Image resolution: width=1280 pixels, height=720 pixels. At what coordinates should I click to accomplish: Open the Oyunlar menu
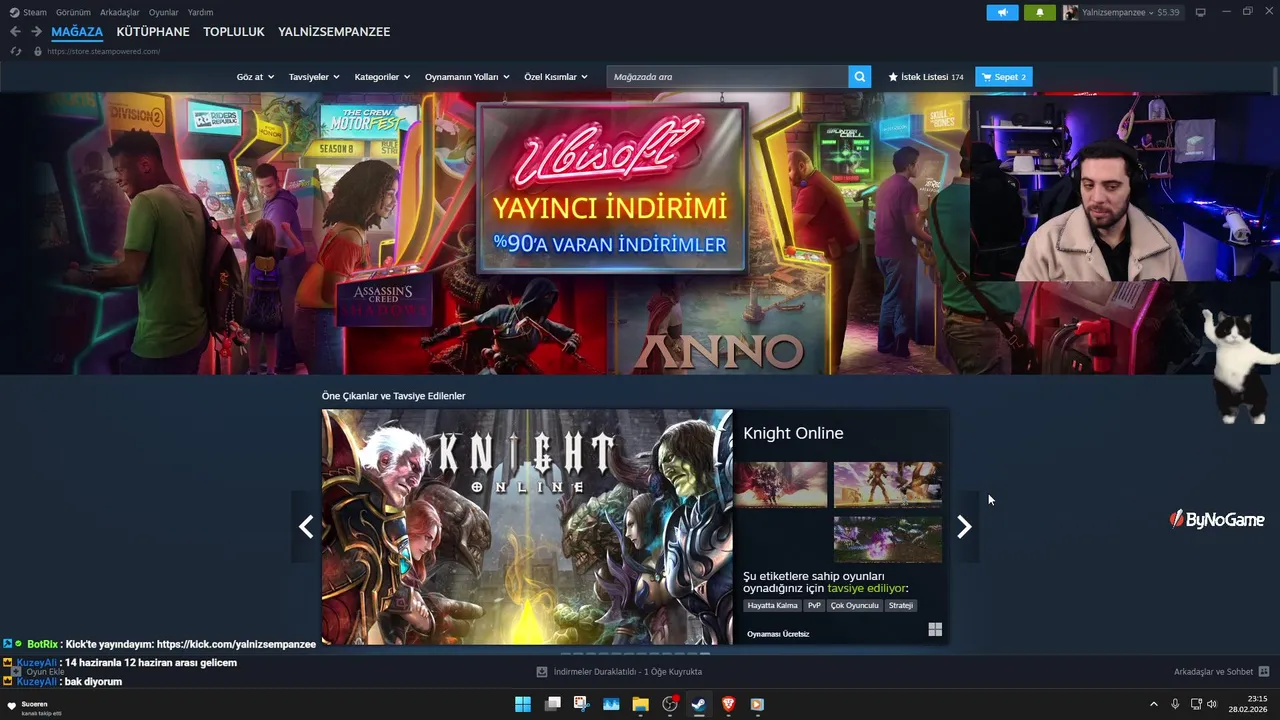(x=164, y=12)
